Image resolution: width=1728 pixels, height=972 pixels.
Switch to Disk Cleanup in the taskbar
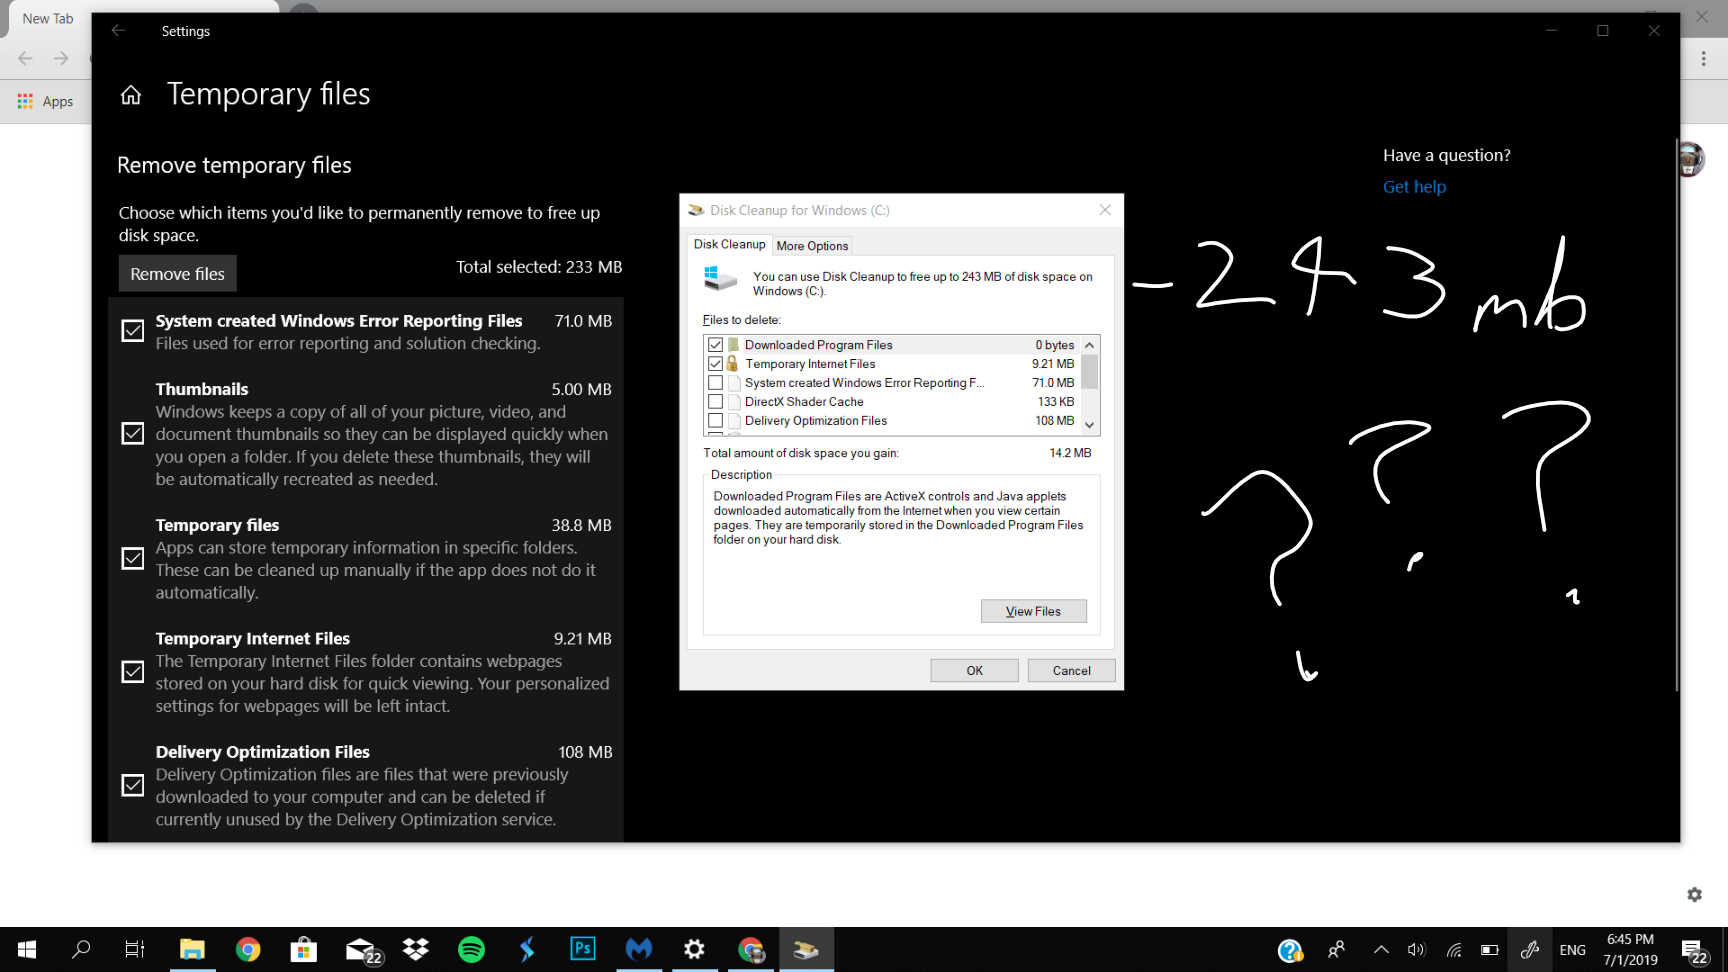[x=806, y=950]
